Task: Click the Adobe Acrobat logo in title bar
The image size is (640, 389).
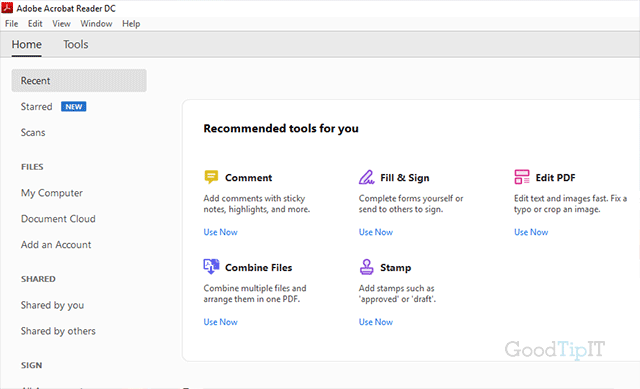Action: (7, 8)
